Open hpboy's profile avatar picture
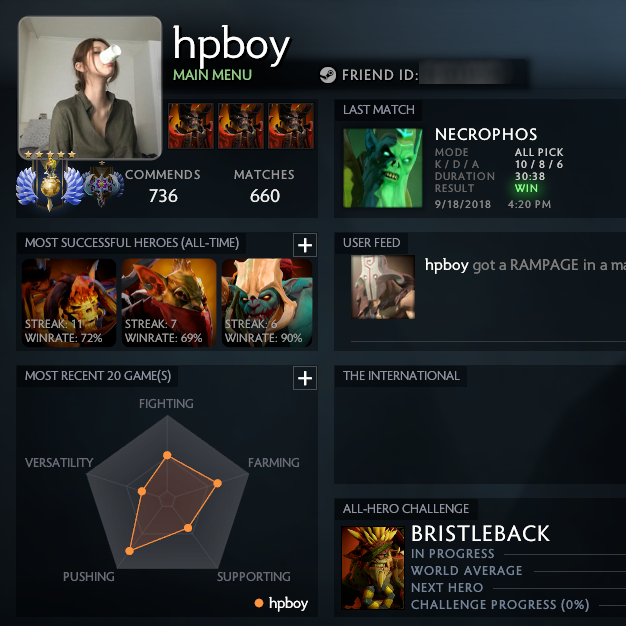626x626 pixels. pyautogui.click(x=90, y=88)
